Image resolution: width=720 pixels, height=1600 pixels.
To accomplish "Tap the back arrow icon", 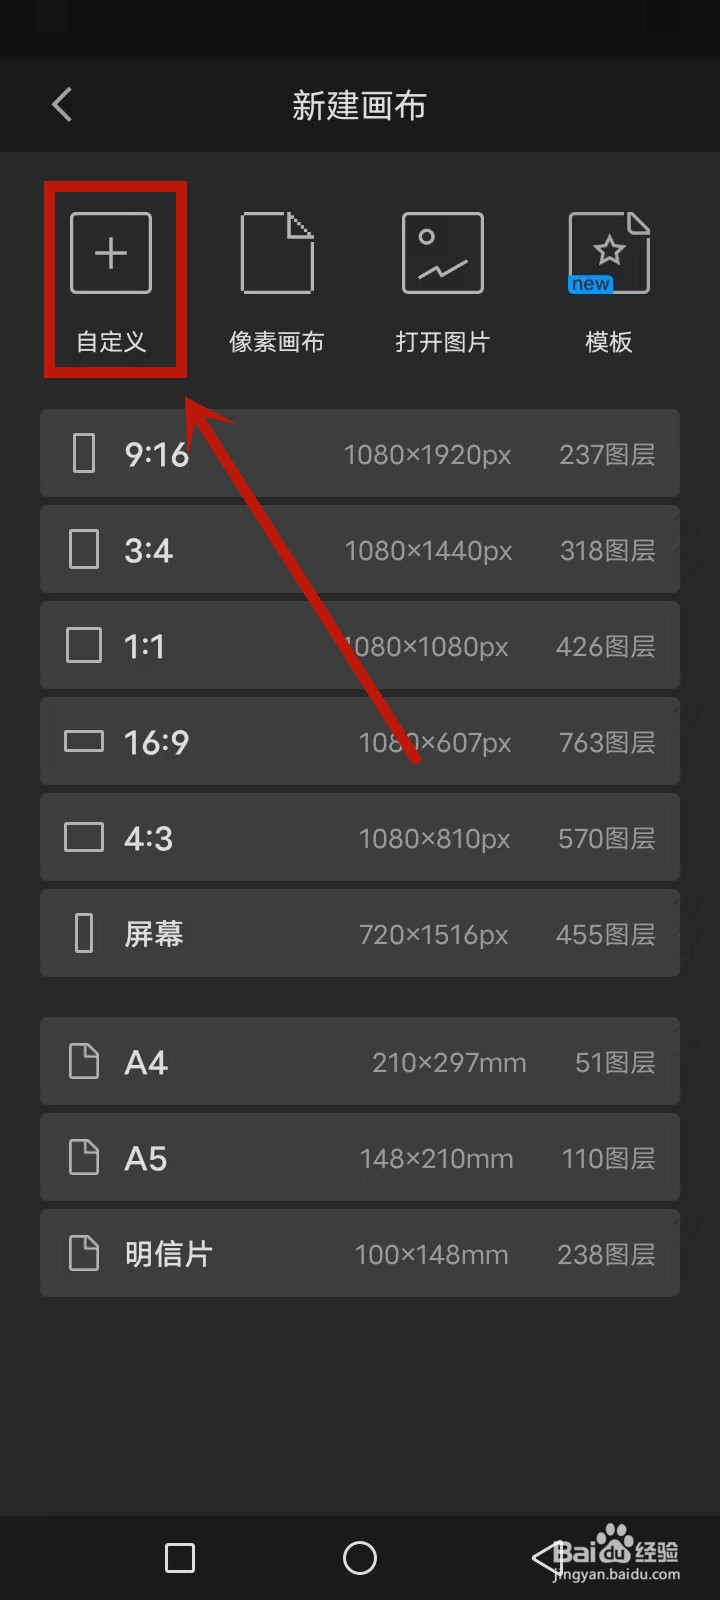I will 62,104.
